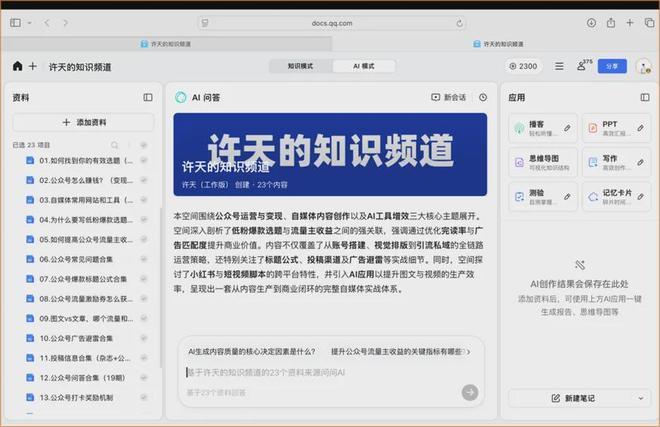Image resolution: width=660 pixels, height=427 pixels.
Task: Edit the 记忆卡片 app settings pencil
Action: pos(640,196)
